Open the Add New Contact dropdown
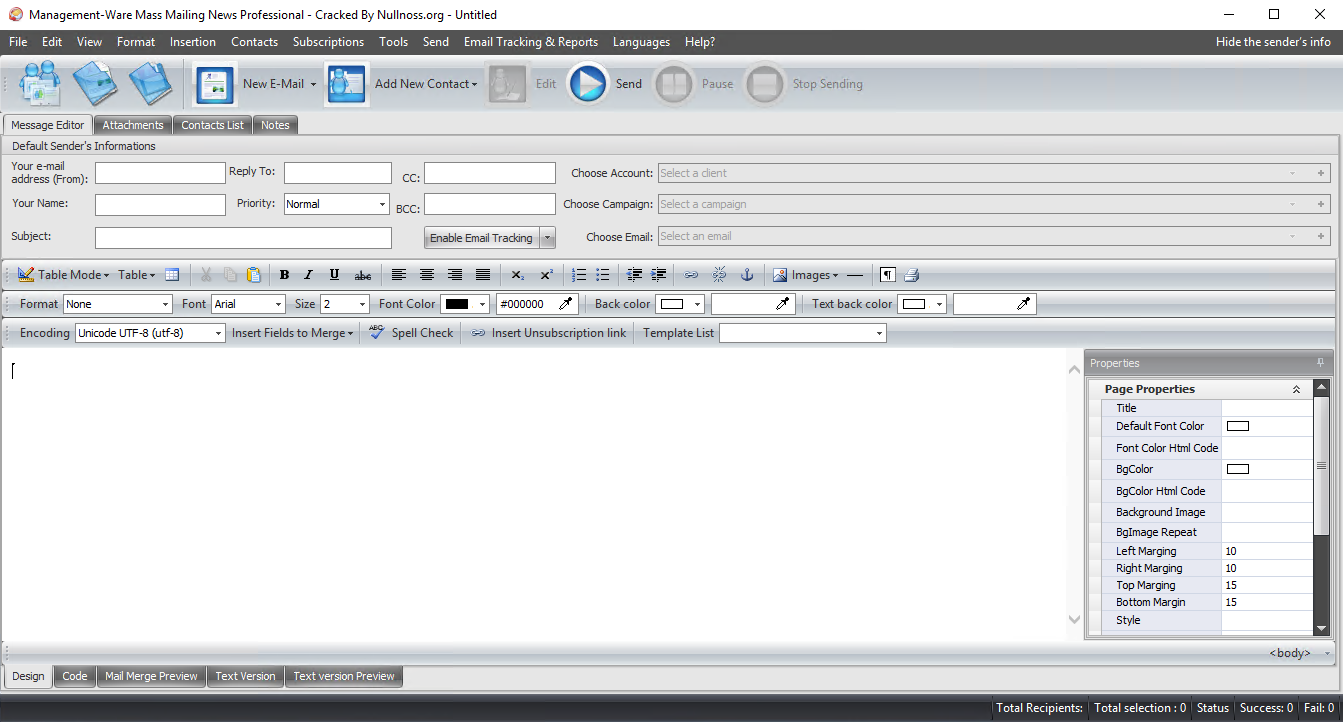 (474, 84)
